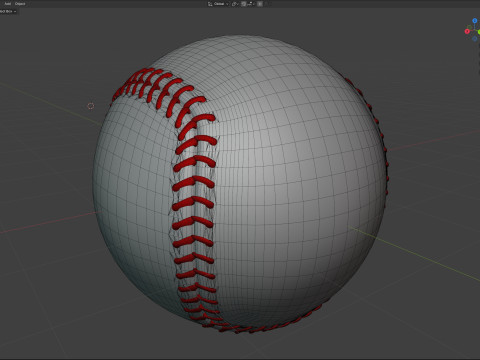Screen dimensions: 480x360
Task: Open the Add menu in viewport header
Action: point(7,4)
